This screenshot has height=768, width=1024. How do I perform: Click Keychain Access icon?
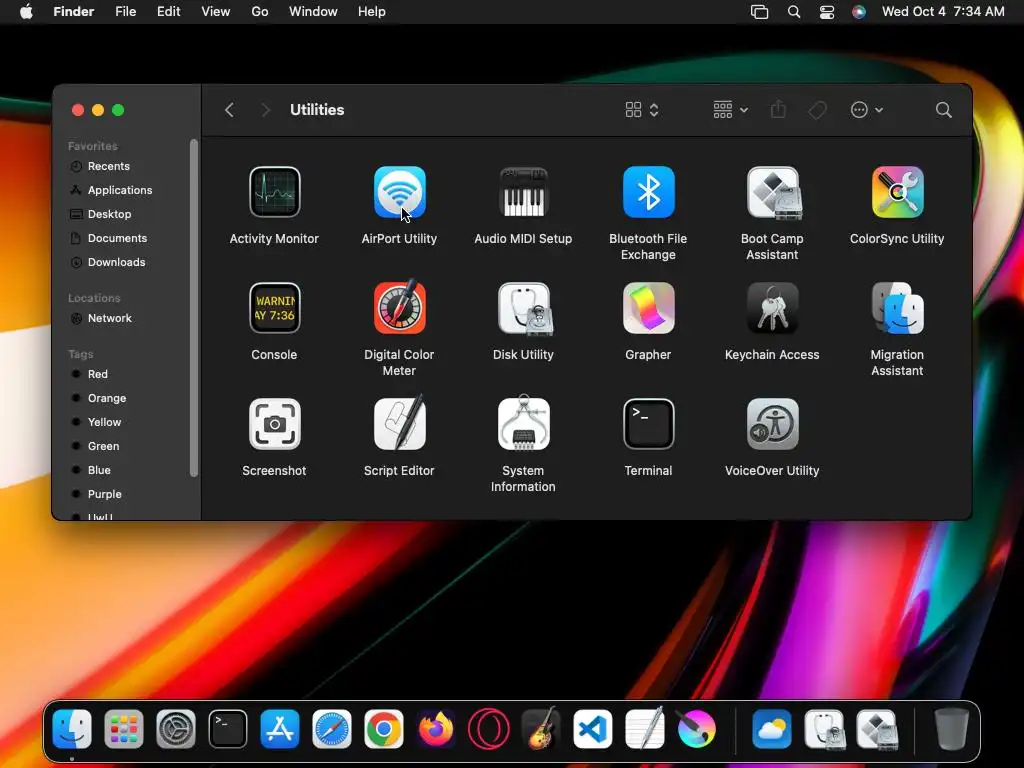pyautogui.click(x=773, y=308)
